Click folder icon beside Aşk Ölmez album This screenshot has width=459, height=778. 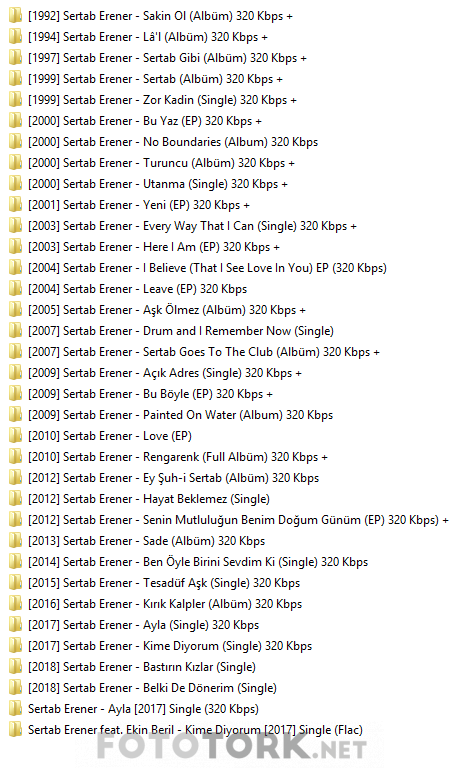pos(15,310)
